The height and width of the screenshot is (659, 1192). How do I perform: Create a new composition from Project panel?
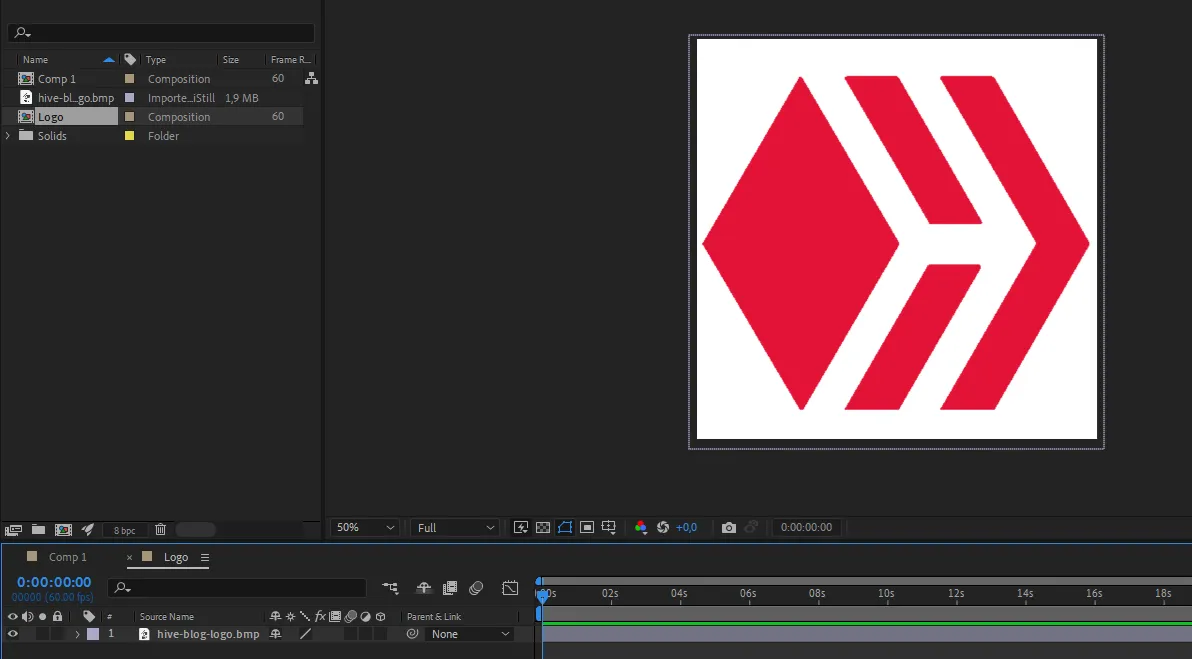pos(63,530)
